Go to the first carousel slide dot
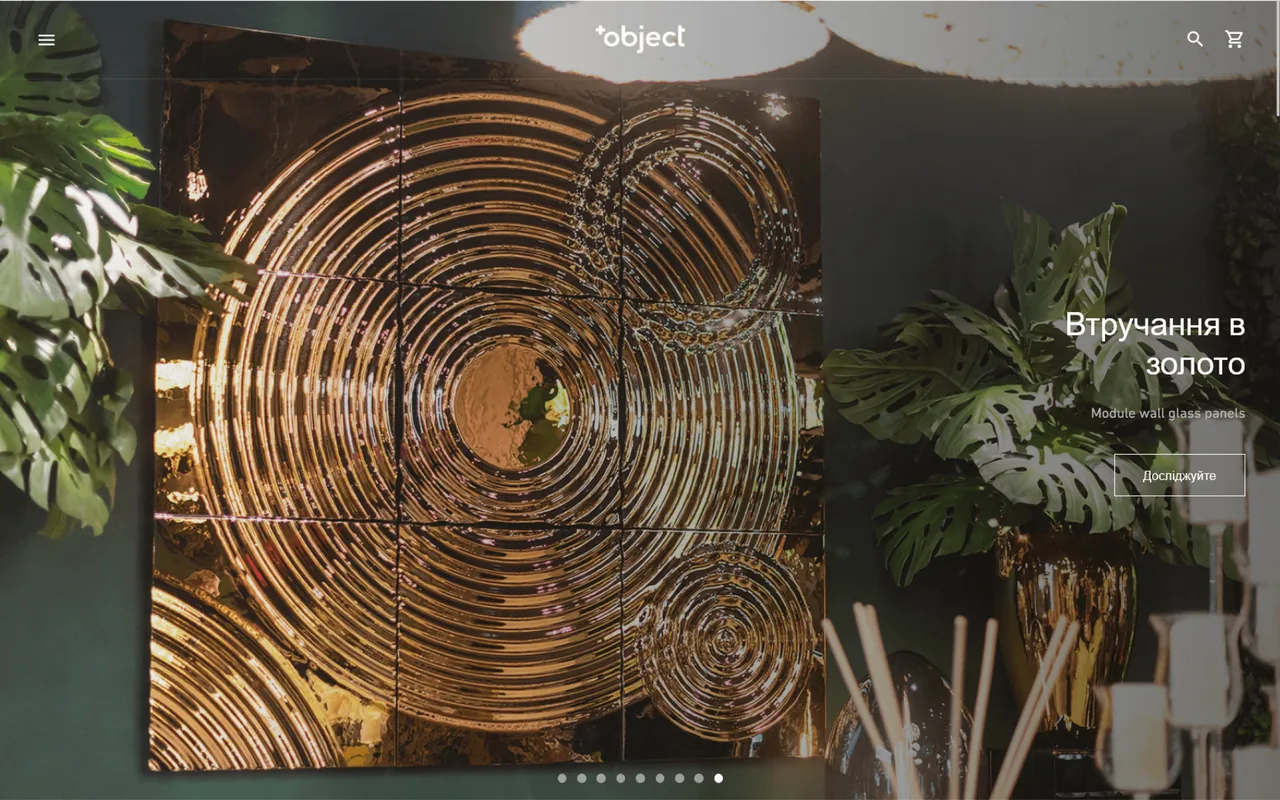Image resolution: width=1280 pixels, height=800 pixels. tap(562, 778)
